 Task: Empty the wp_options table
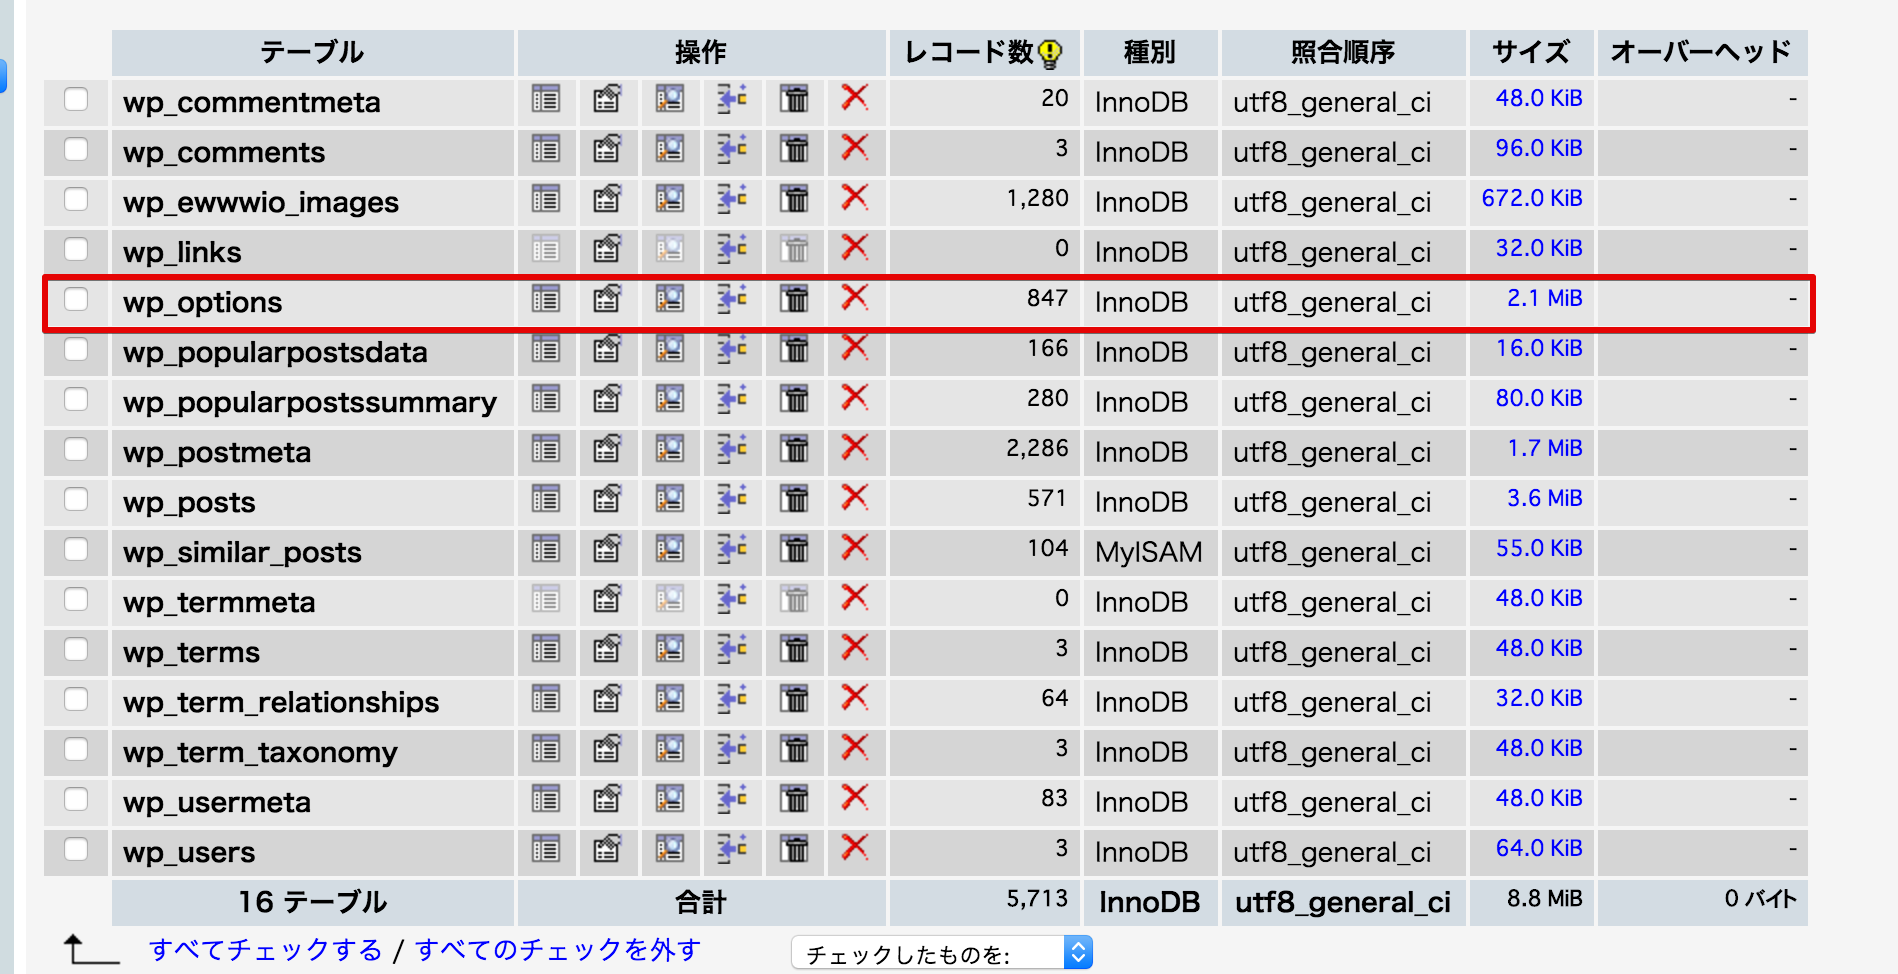794,299
